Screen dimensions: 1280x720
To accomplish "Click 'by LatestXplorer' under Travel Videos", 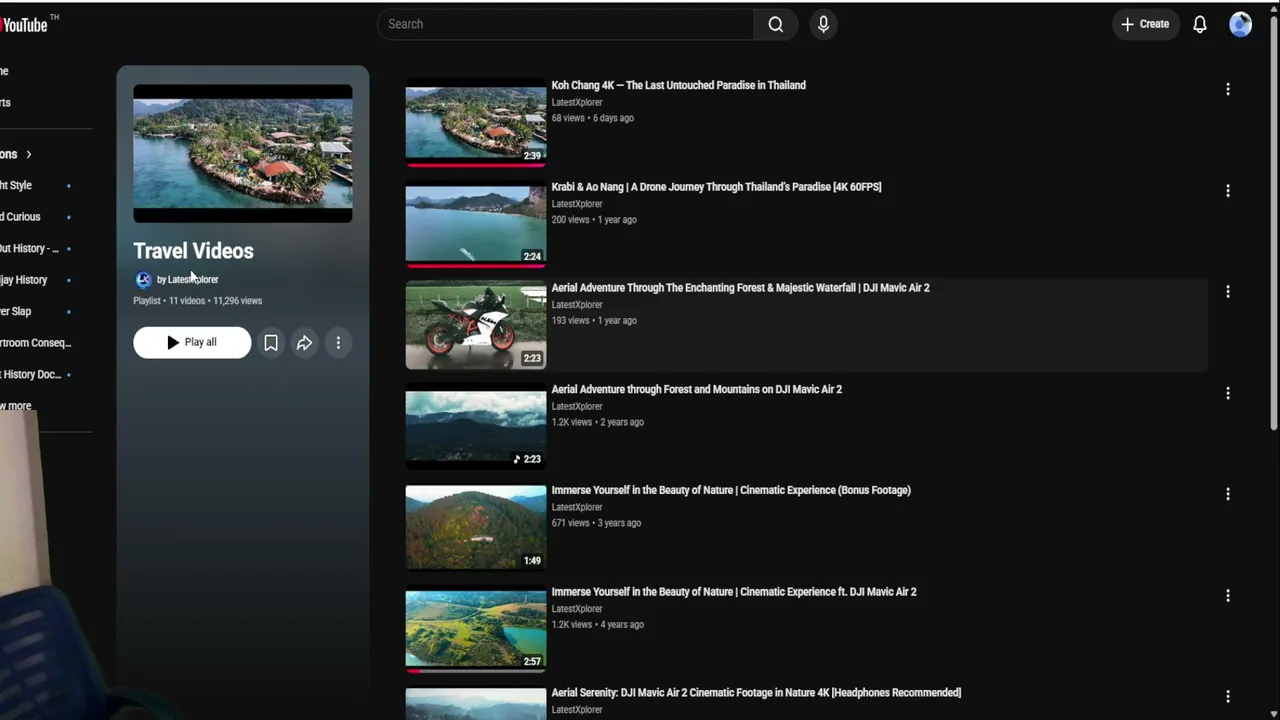I will pyautogui.click(x=187, y=280).
